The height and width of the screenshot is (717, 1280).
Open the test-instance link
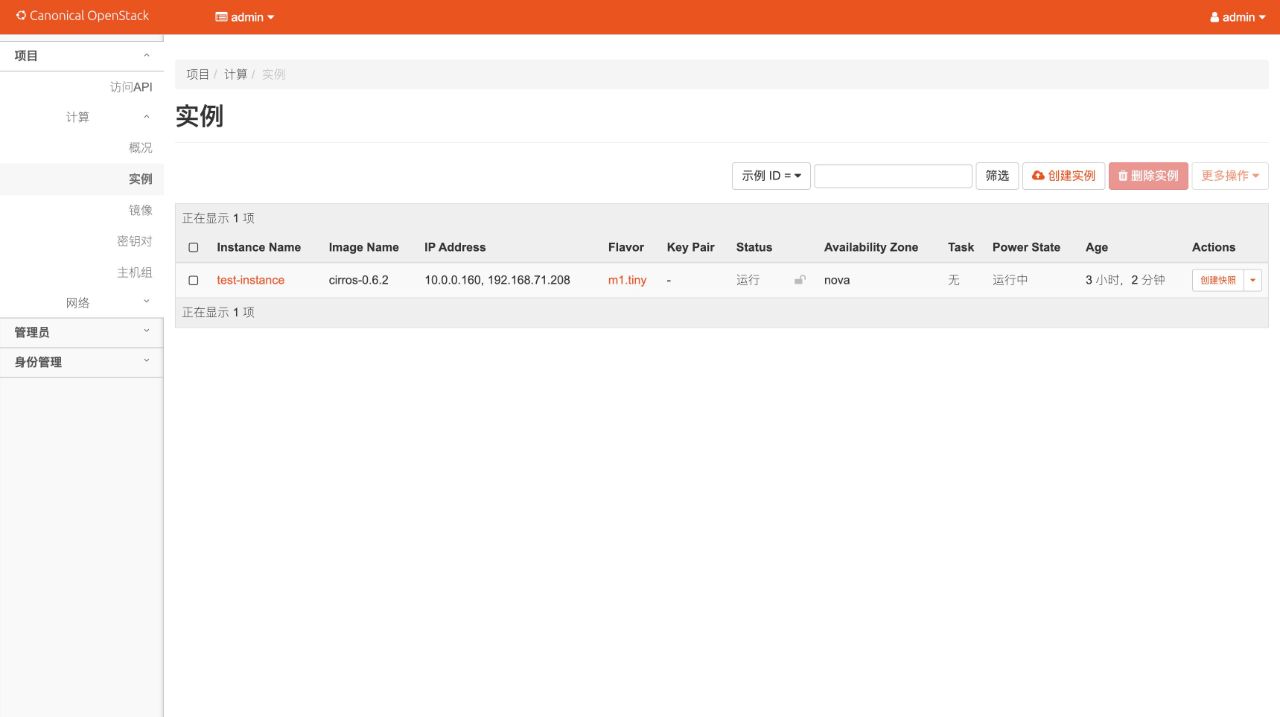[x=250, y=280]
